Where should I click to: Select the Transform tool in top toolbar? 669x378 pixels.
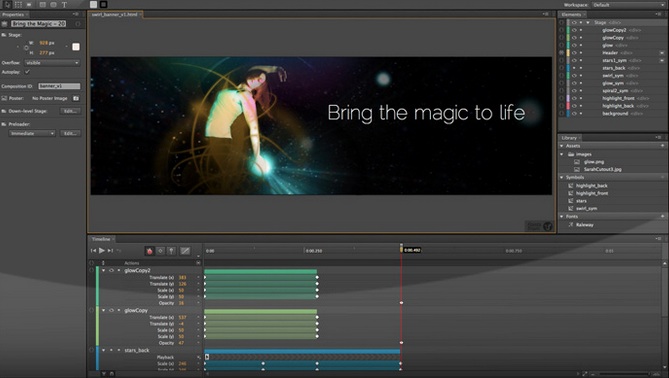point(18,5)
